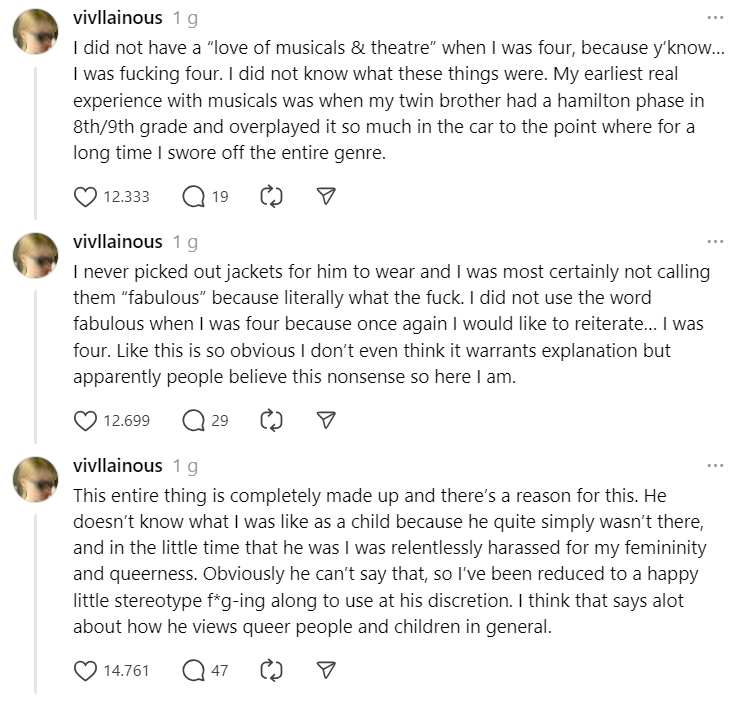Open more options menu on second post
750x702 pixels.
point(715,241)
